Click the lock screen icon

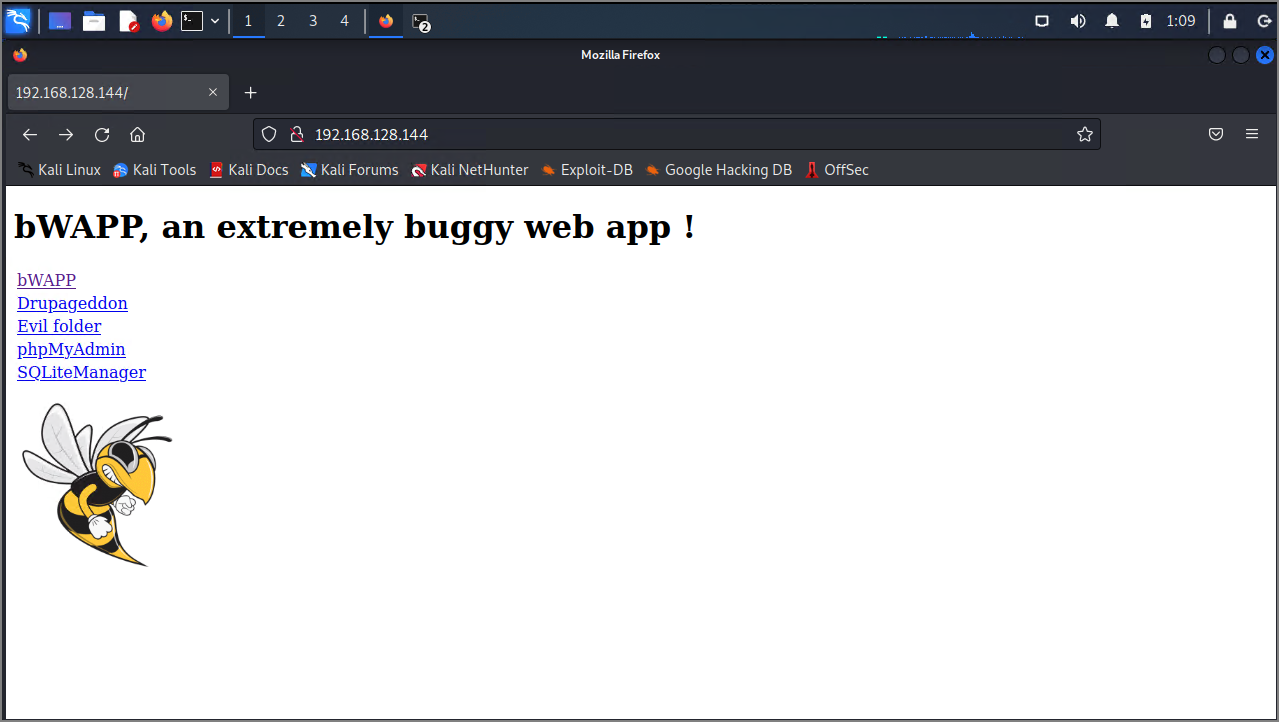(1230, 20)
